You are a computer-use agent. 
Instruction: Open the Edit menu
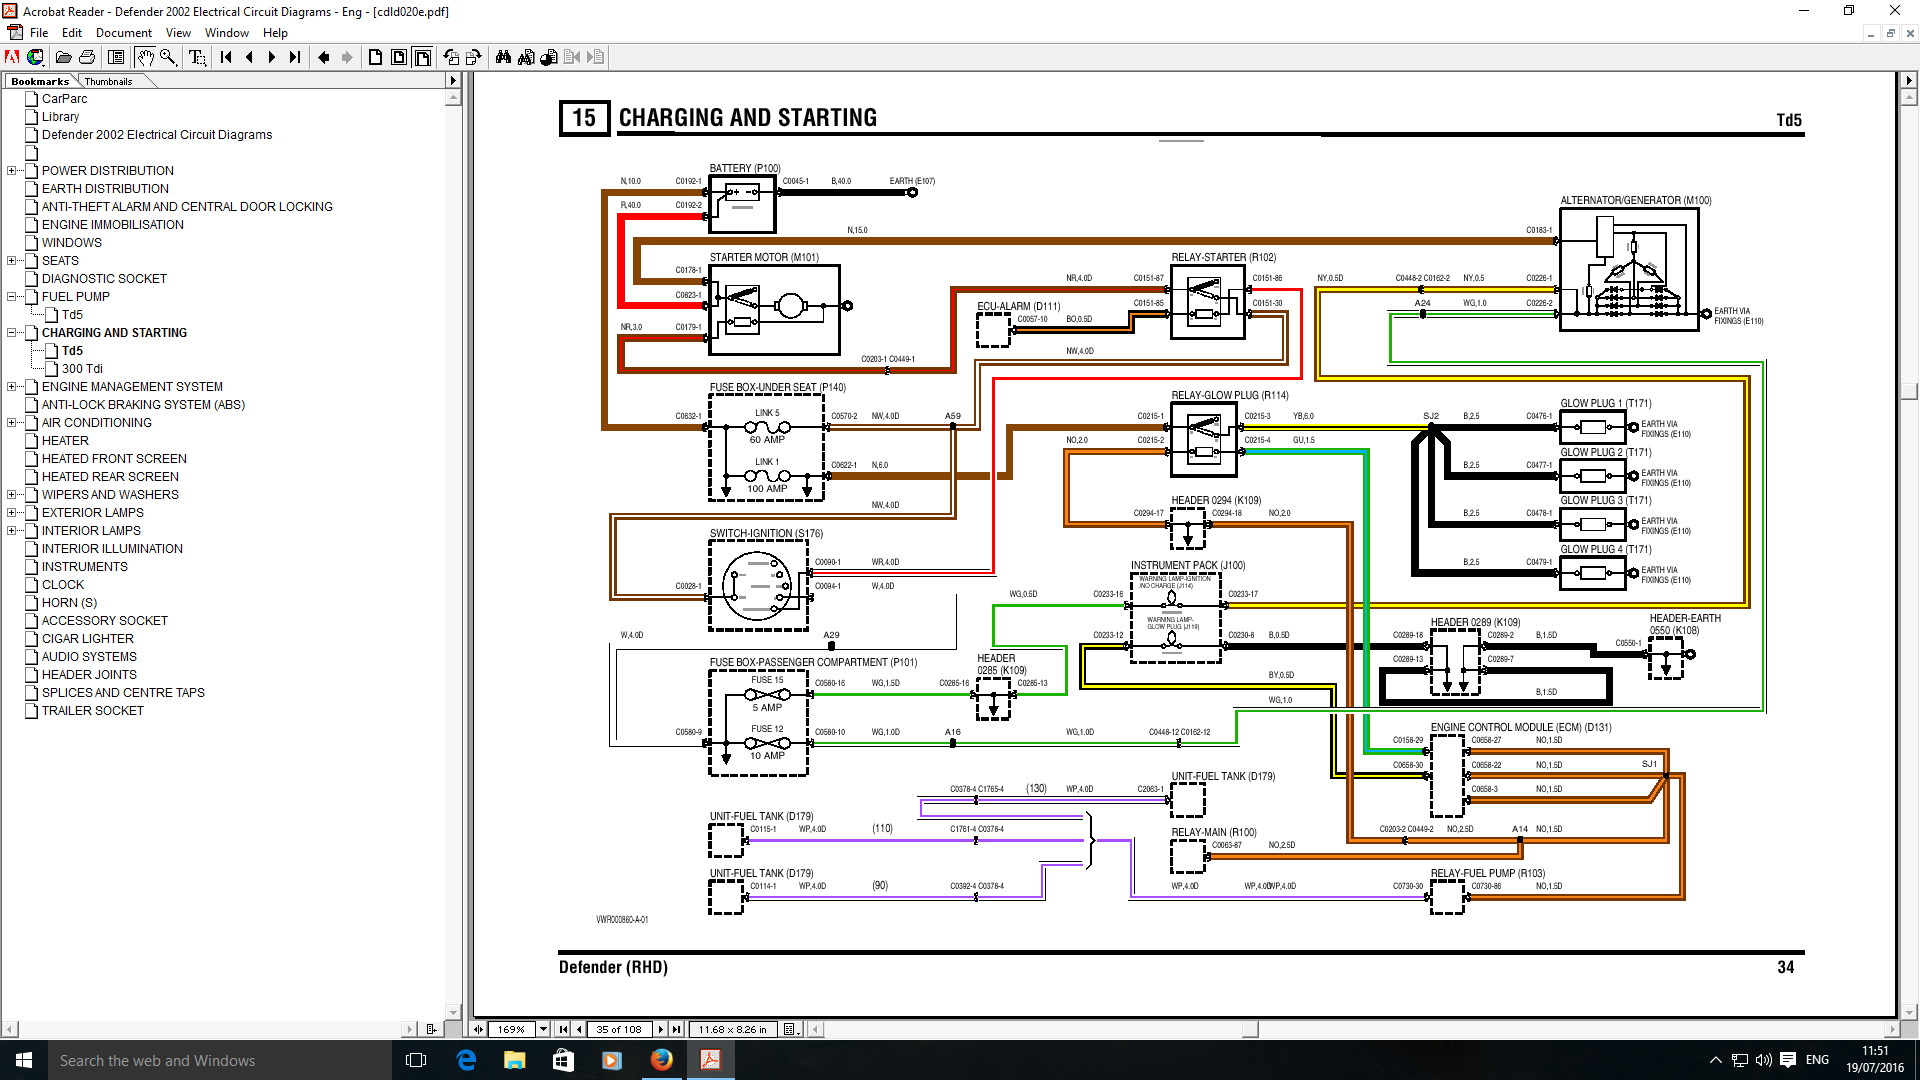pyautogui.click(x=72, y=33)
